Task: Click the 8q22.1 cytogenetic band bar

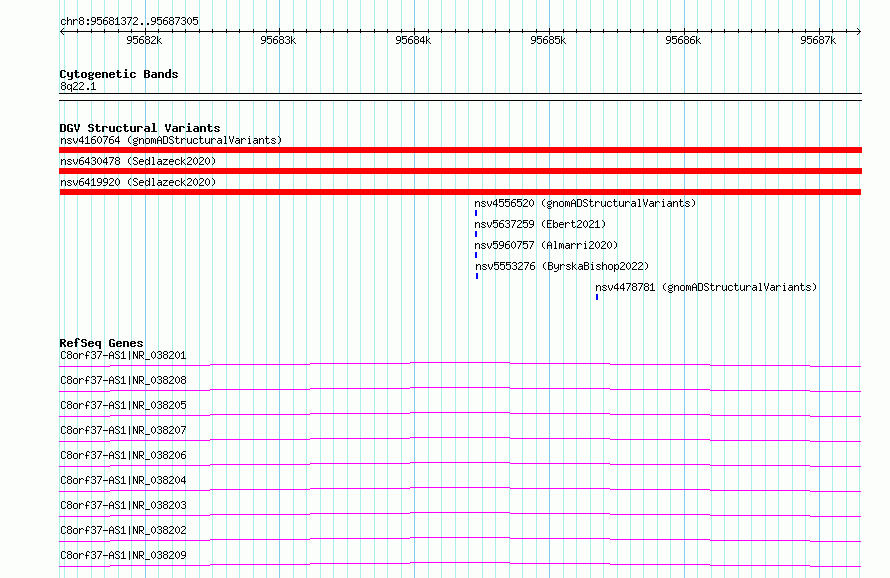Action: coord(460,97)
